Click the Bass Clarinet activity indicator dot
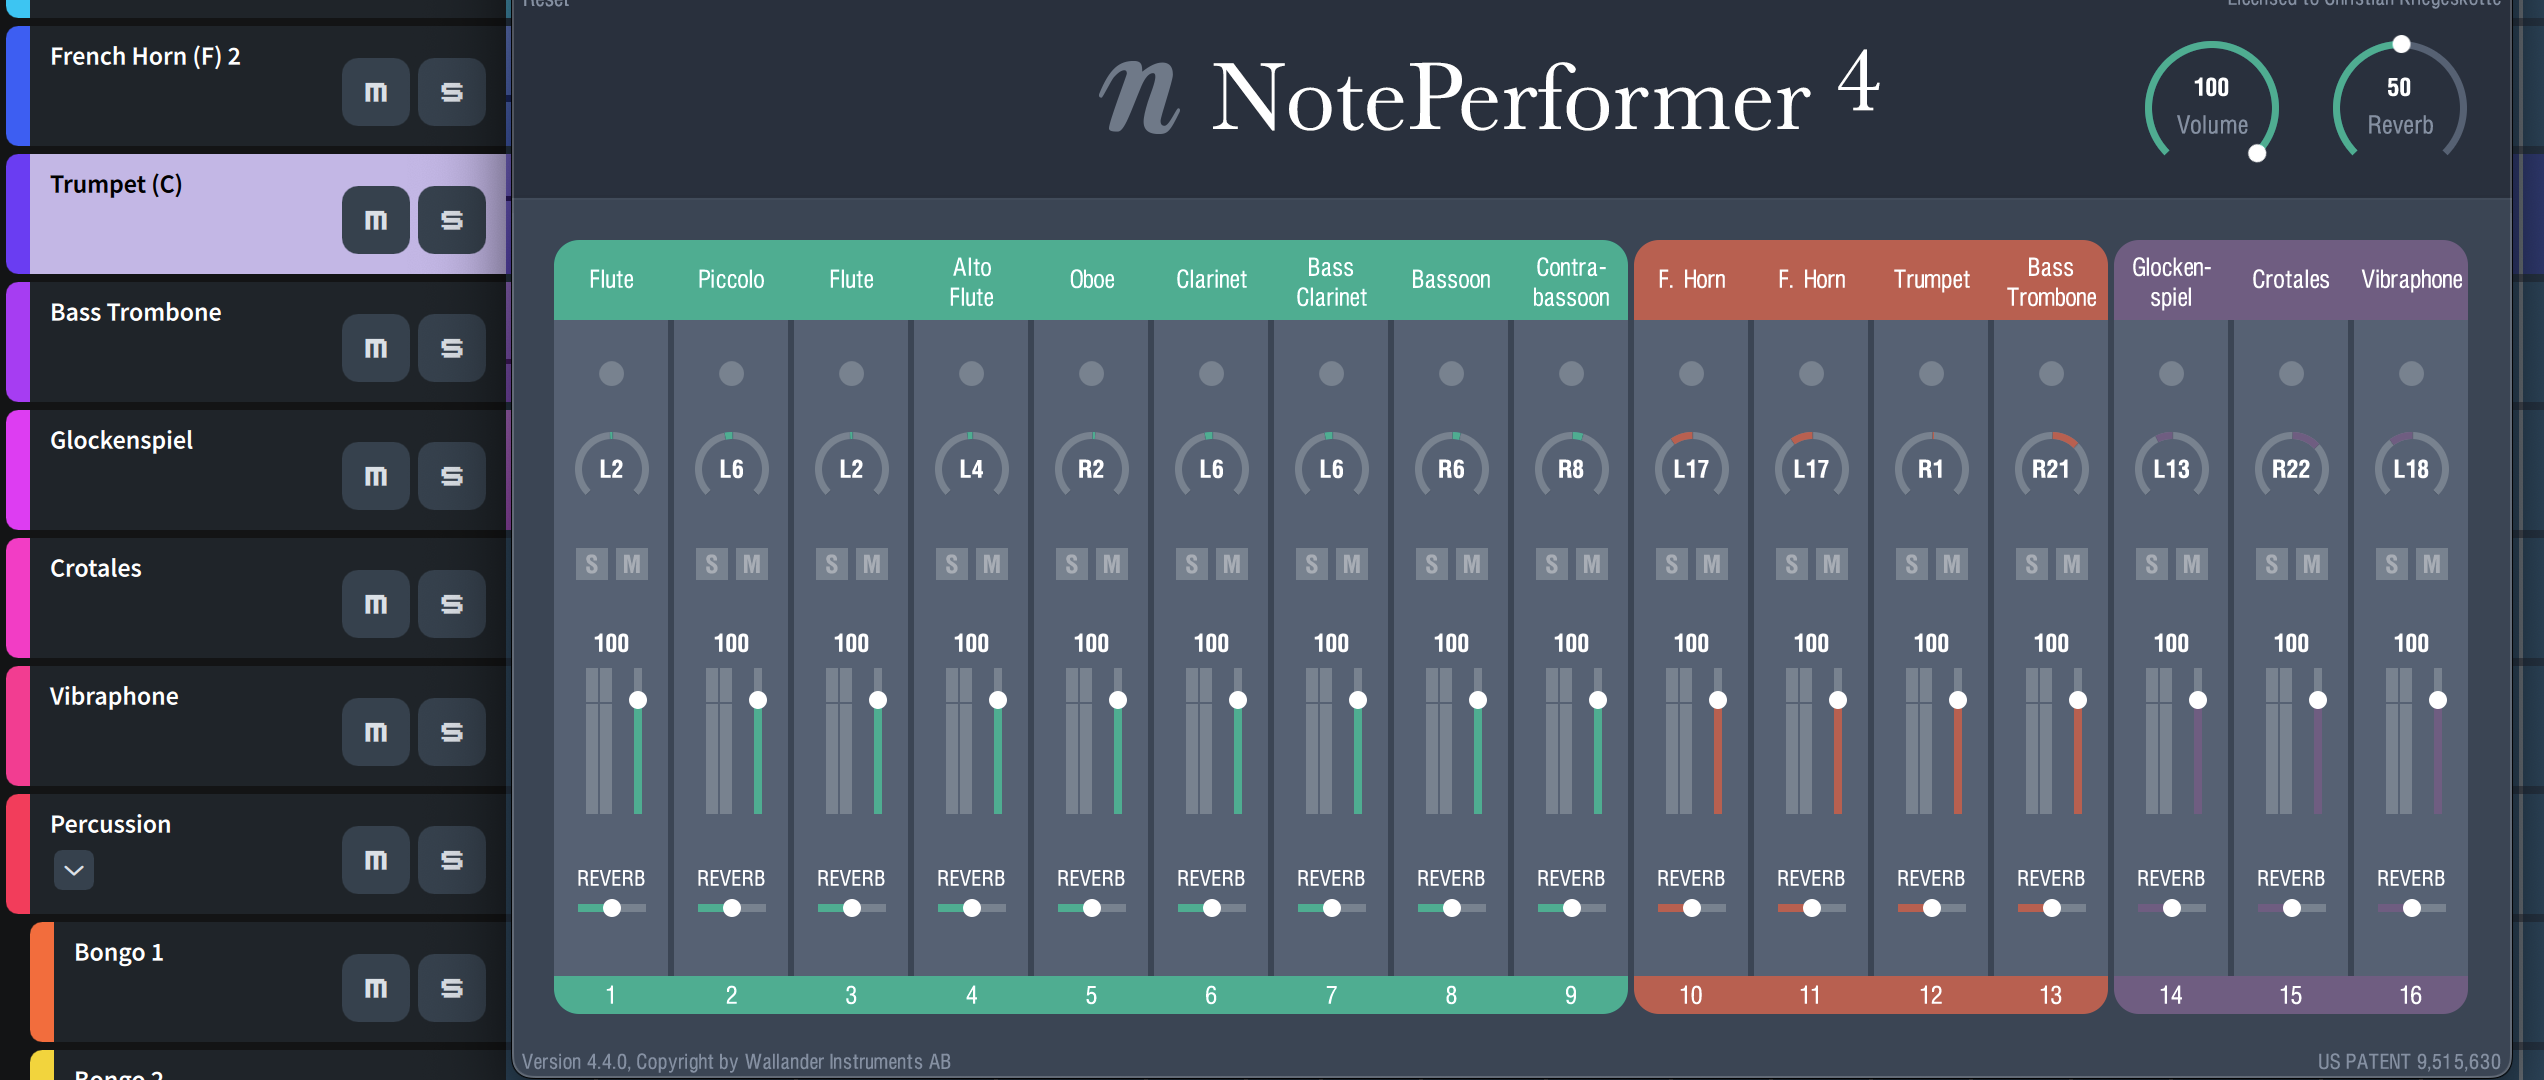 tap(1331, 374)
